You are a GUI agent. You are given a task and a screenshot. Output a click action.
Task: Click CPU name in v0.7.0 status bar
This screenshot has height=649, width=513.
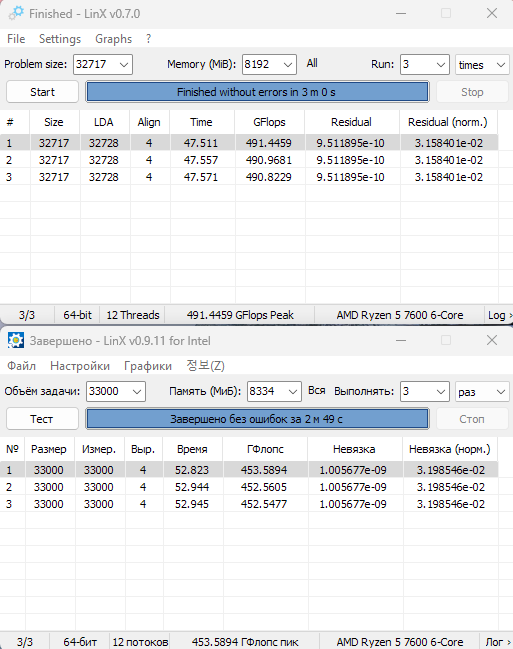click(400, 315)
